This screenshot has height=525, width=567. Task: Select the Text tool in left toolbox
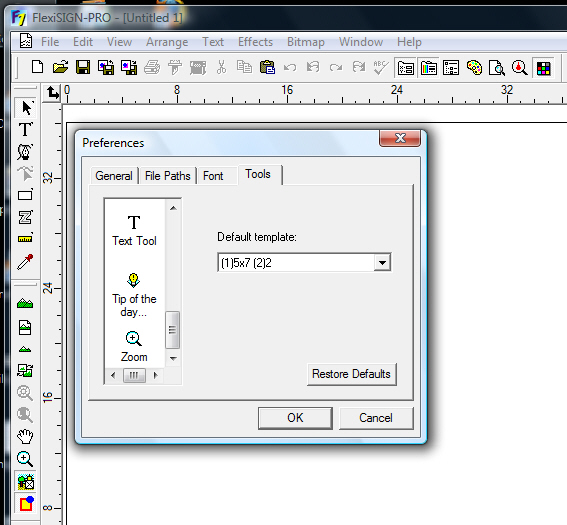(x=25, y=129)
